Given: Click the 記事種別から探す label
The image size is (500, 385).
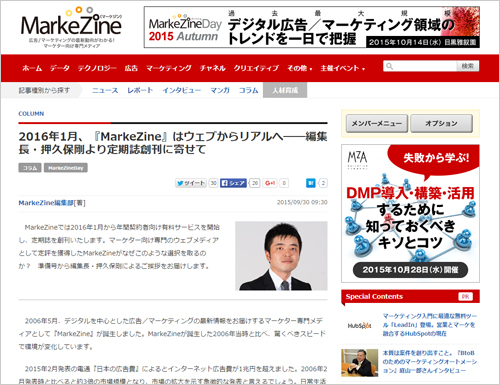Looking at the screenshot, I should point(44,90).
